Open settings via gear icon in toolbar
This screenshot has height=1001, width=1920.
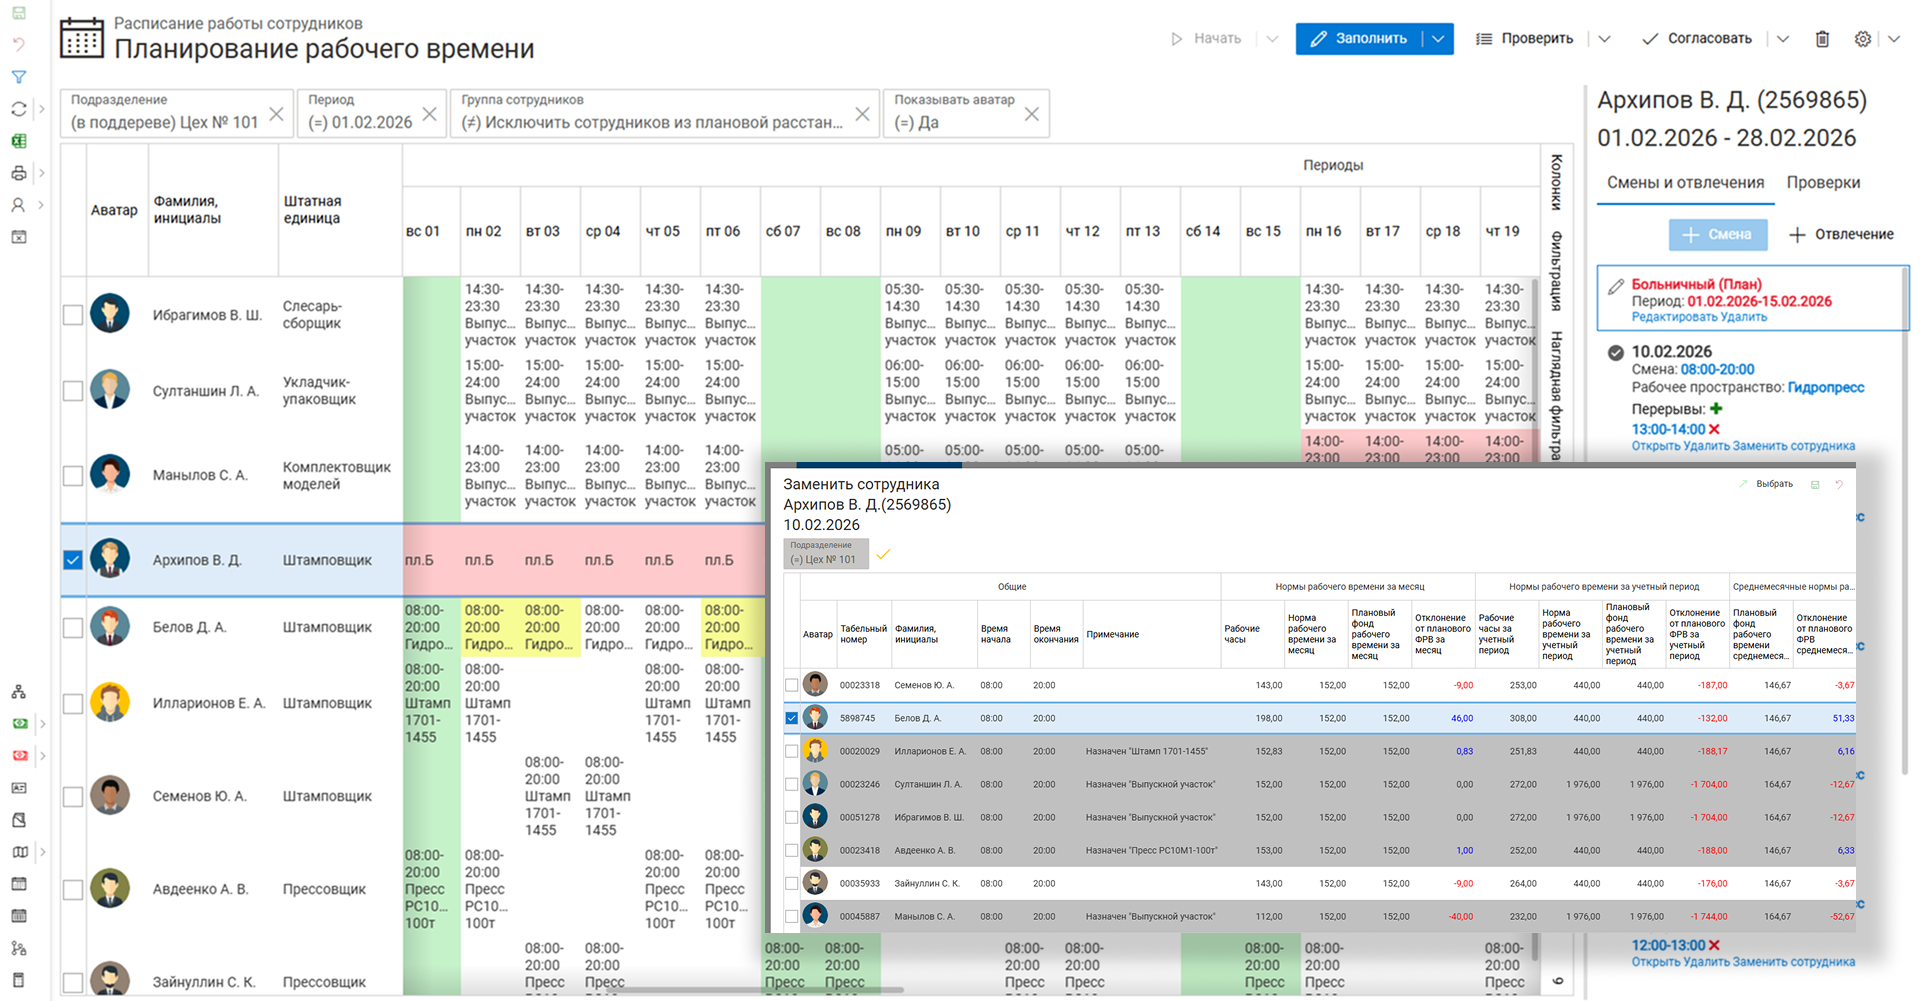click(x=1862, y=39)
